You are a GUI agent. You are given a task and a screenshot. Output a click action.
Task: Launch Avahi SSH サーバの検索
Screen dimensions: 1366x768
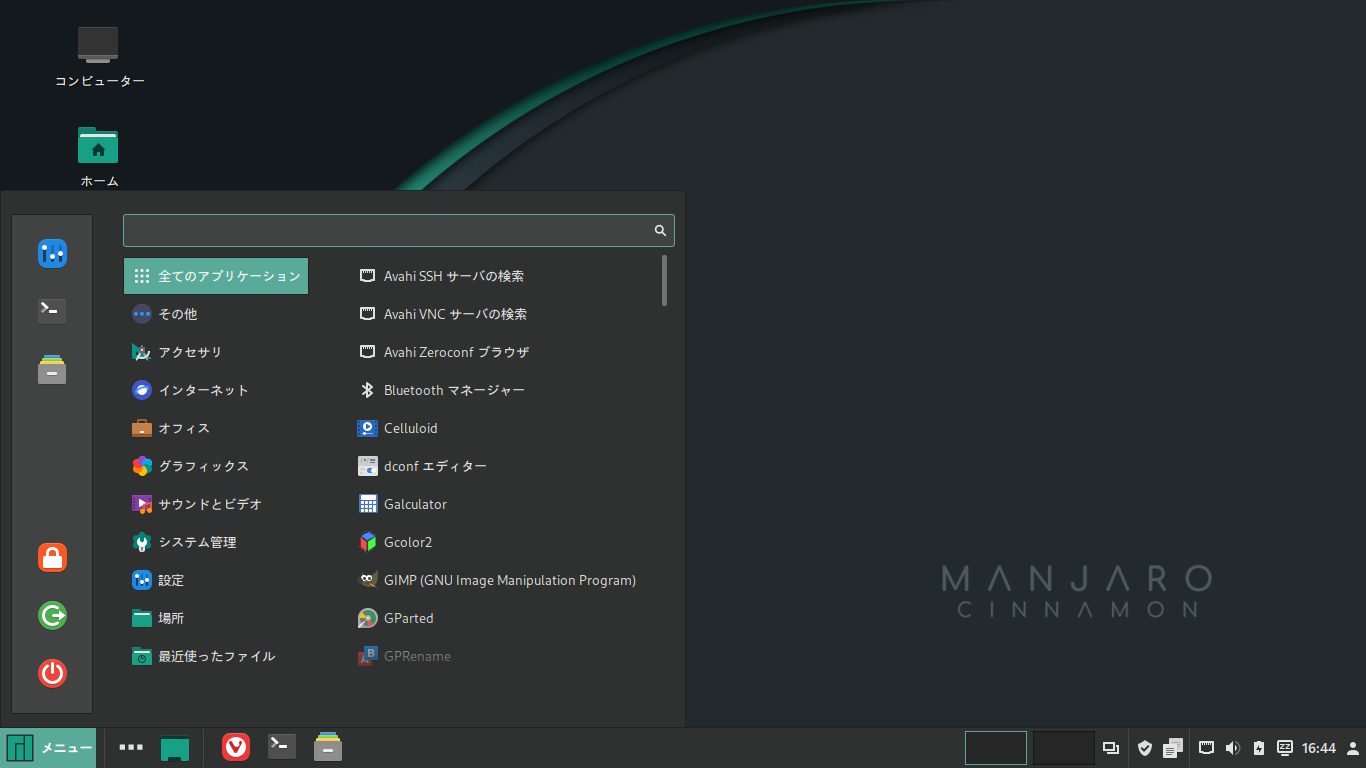click(x=503, y=276)
